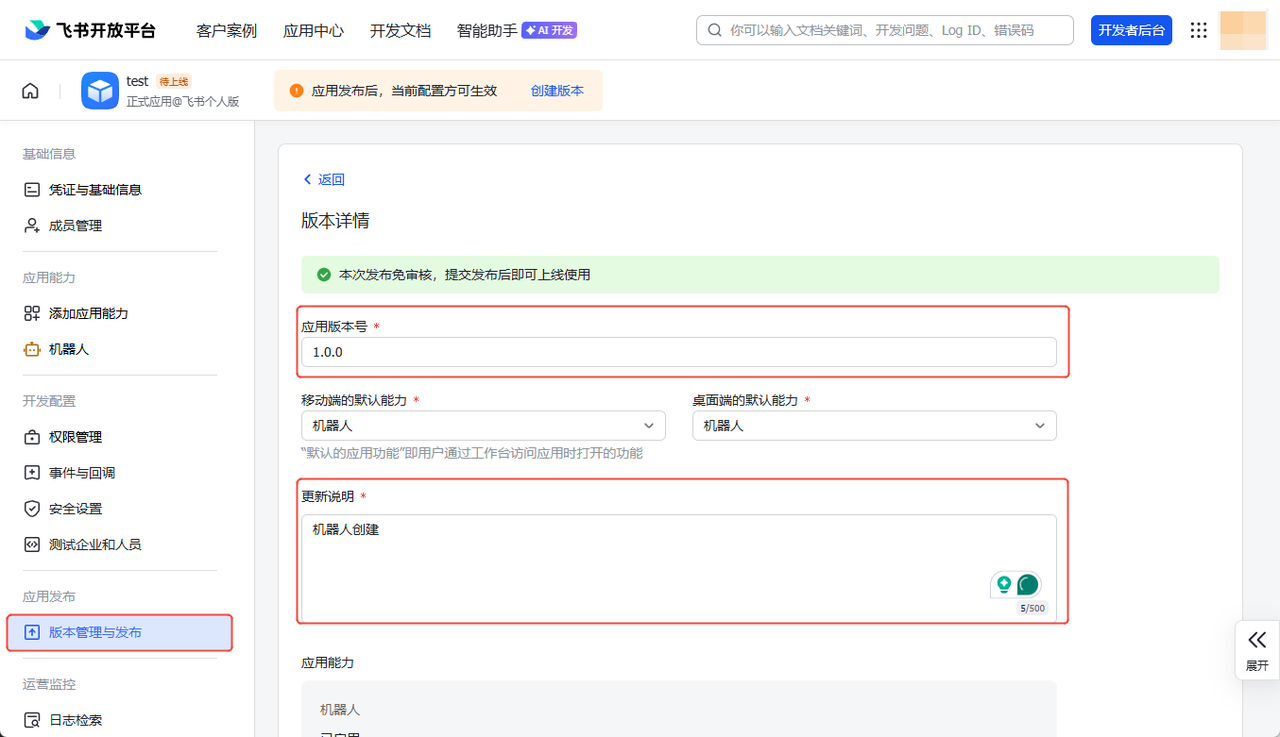Click the test app cube icon
The height and width of the screenshot is (737, 1280).
point(100,91)
